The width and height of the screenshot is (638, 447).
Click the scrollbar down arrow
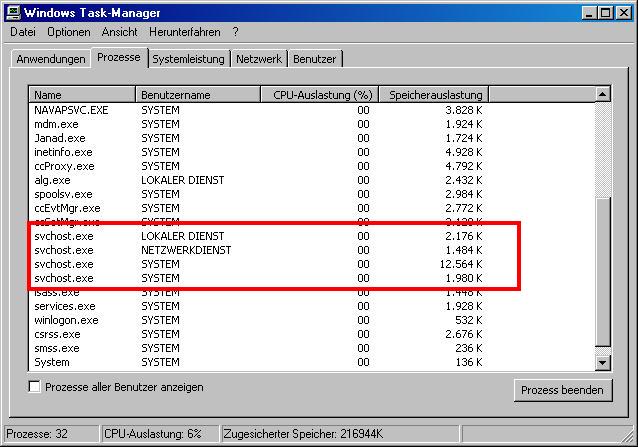[603, 362]
